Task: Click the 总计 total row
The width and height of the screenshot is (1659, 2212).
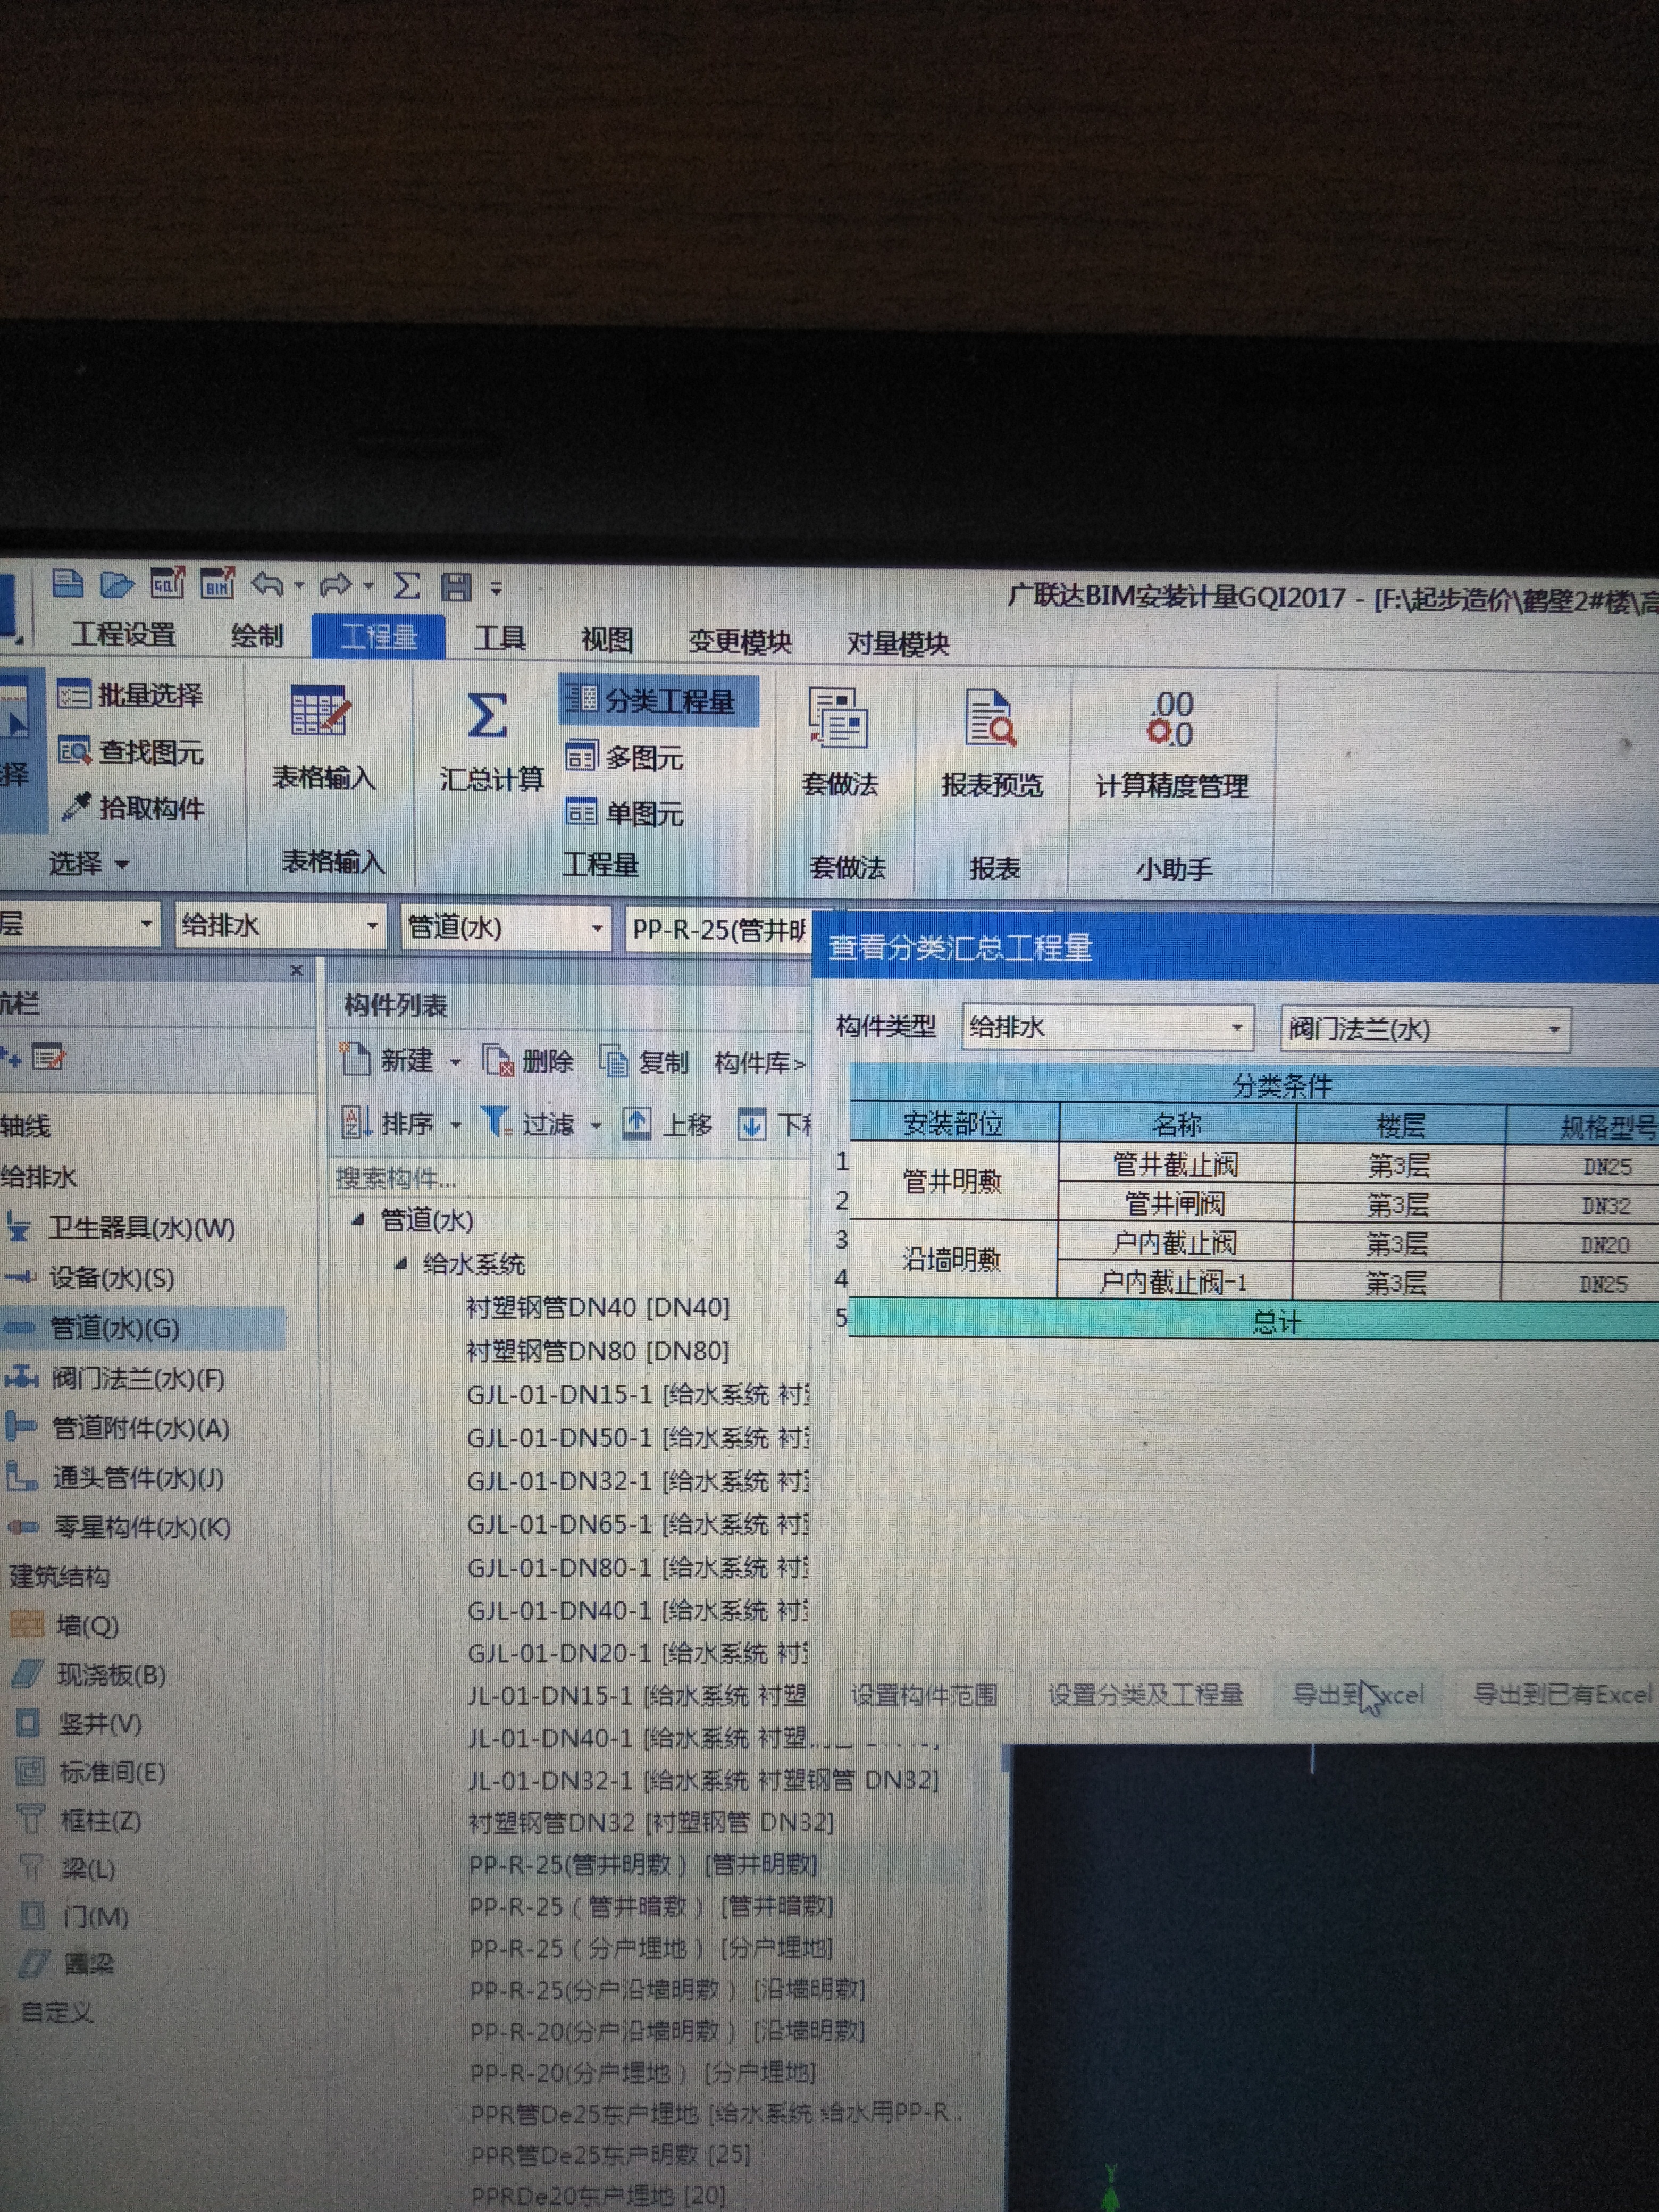Action: 1254,1321
